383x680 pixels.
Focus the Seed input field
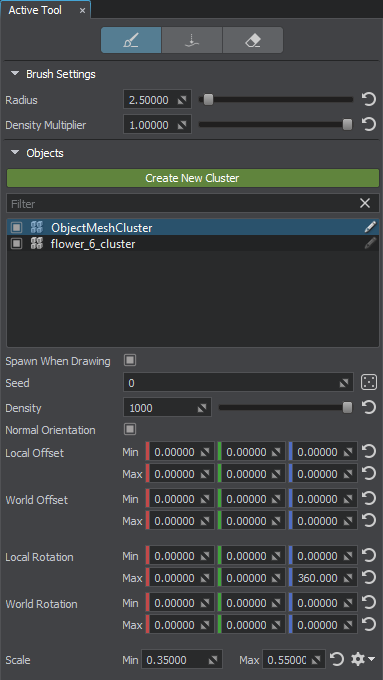(x=238, y=382)
